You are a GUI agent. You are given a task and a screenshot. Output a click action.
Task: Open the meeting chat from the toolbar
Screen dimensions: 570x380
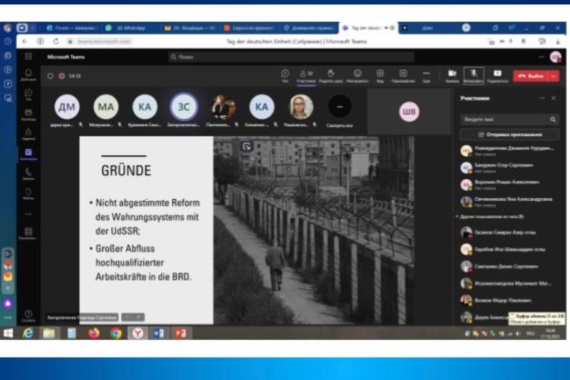tap(285, 76)
